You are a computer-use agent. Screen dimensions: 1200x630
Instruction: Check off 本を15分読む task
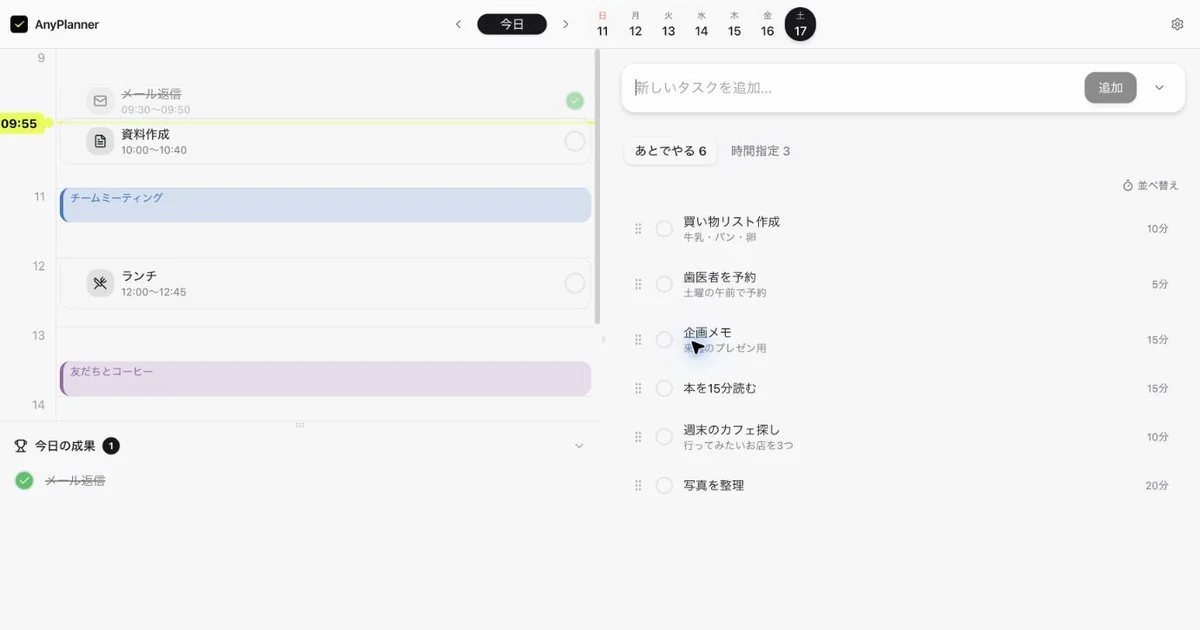pyautogui.click(x=664, y=388)
